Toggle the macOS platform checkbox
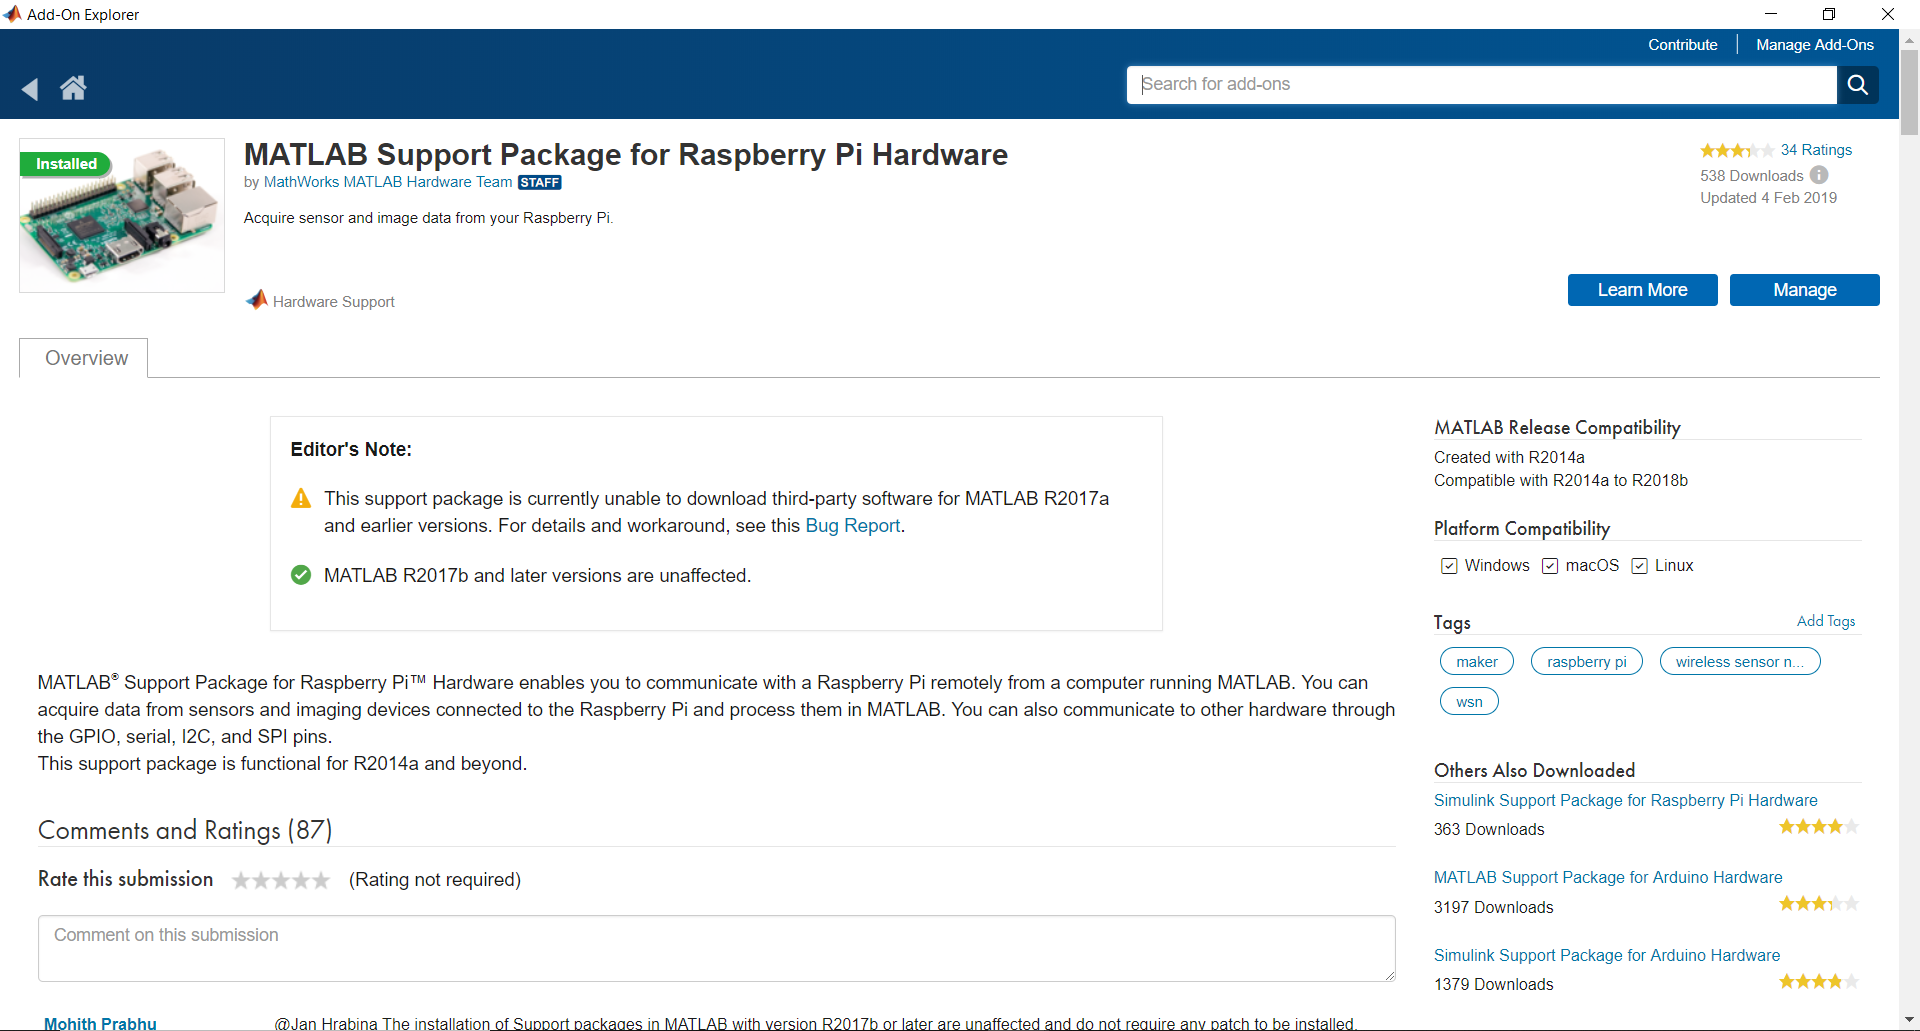Image resolution: width=1920 pixels, height=1031 pixels. click(x=1550, y=566)
